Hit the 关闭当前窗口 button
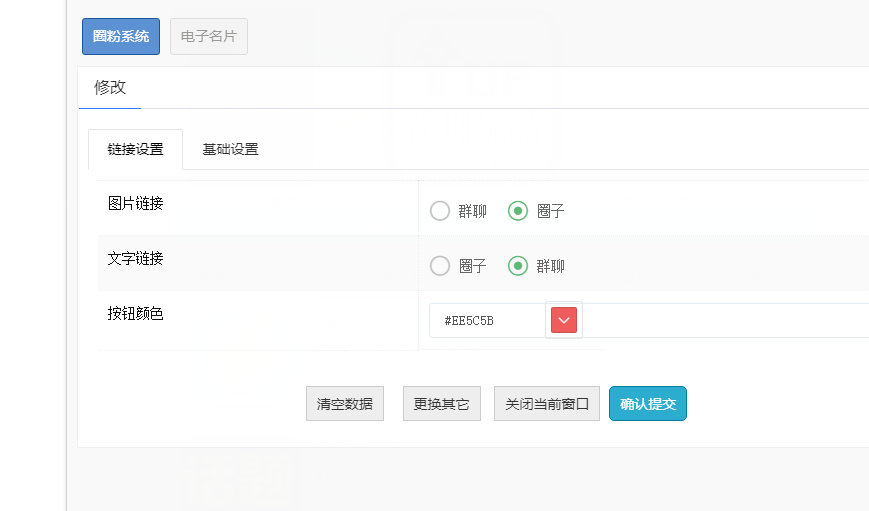Image resolution: width=869 pixels, height=511 pixels. [547, 404]
